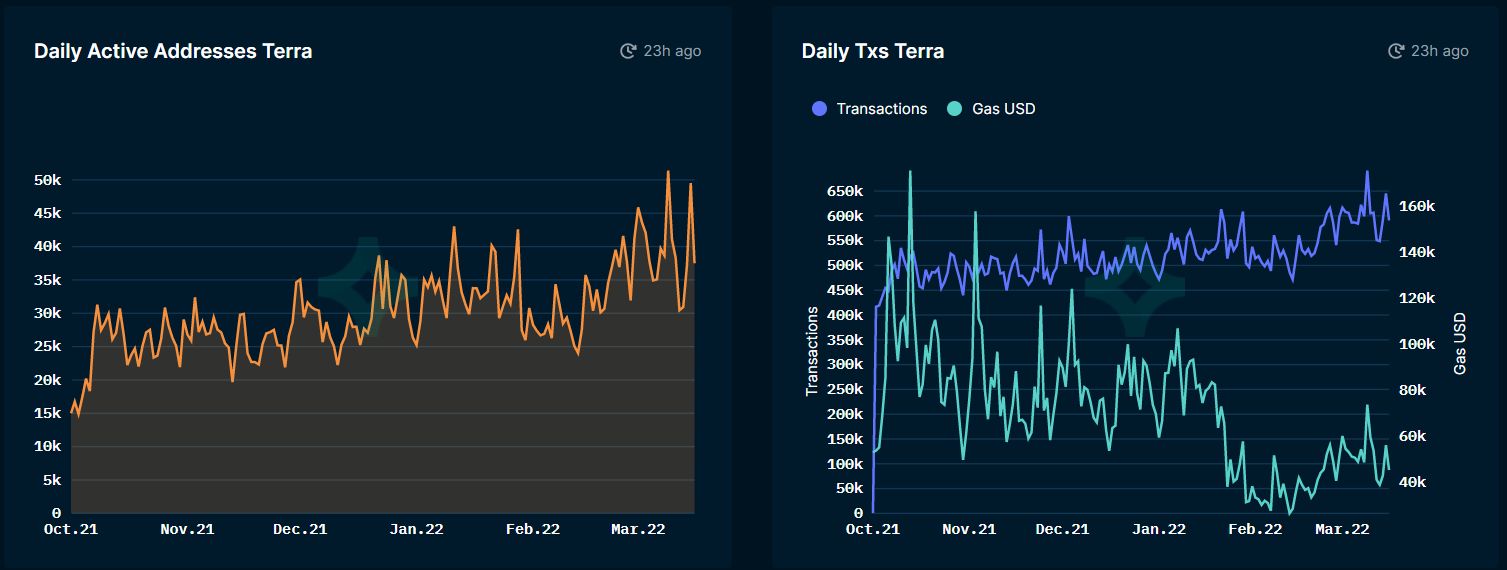Click the rotated Transactions axis title

(812, 351)
